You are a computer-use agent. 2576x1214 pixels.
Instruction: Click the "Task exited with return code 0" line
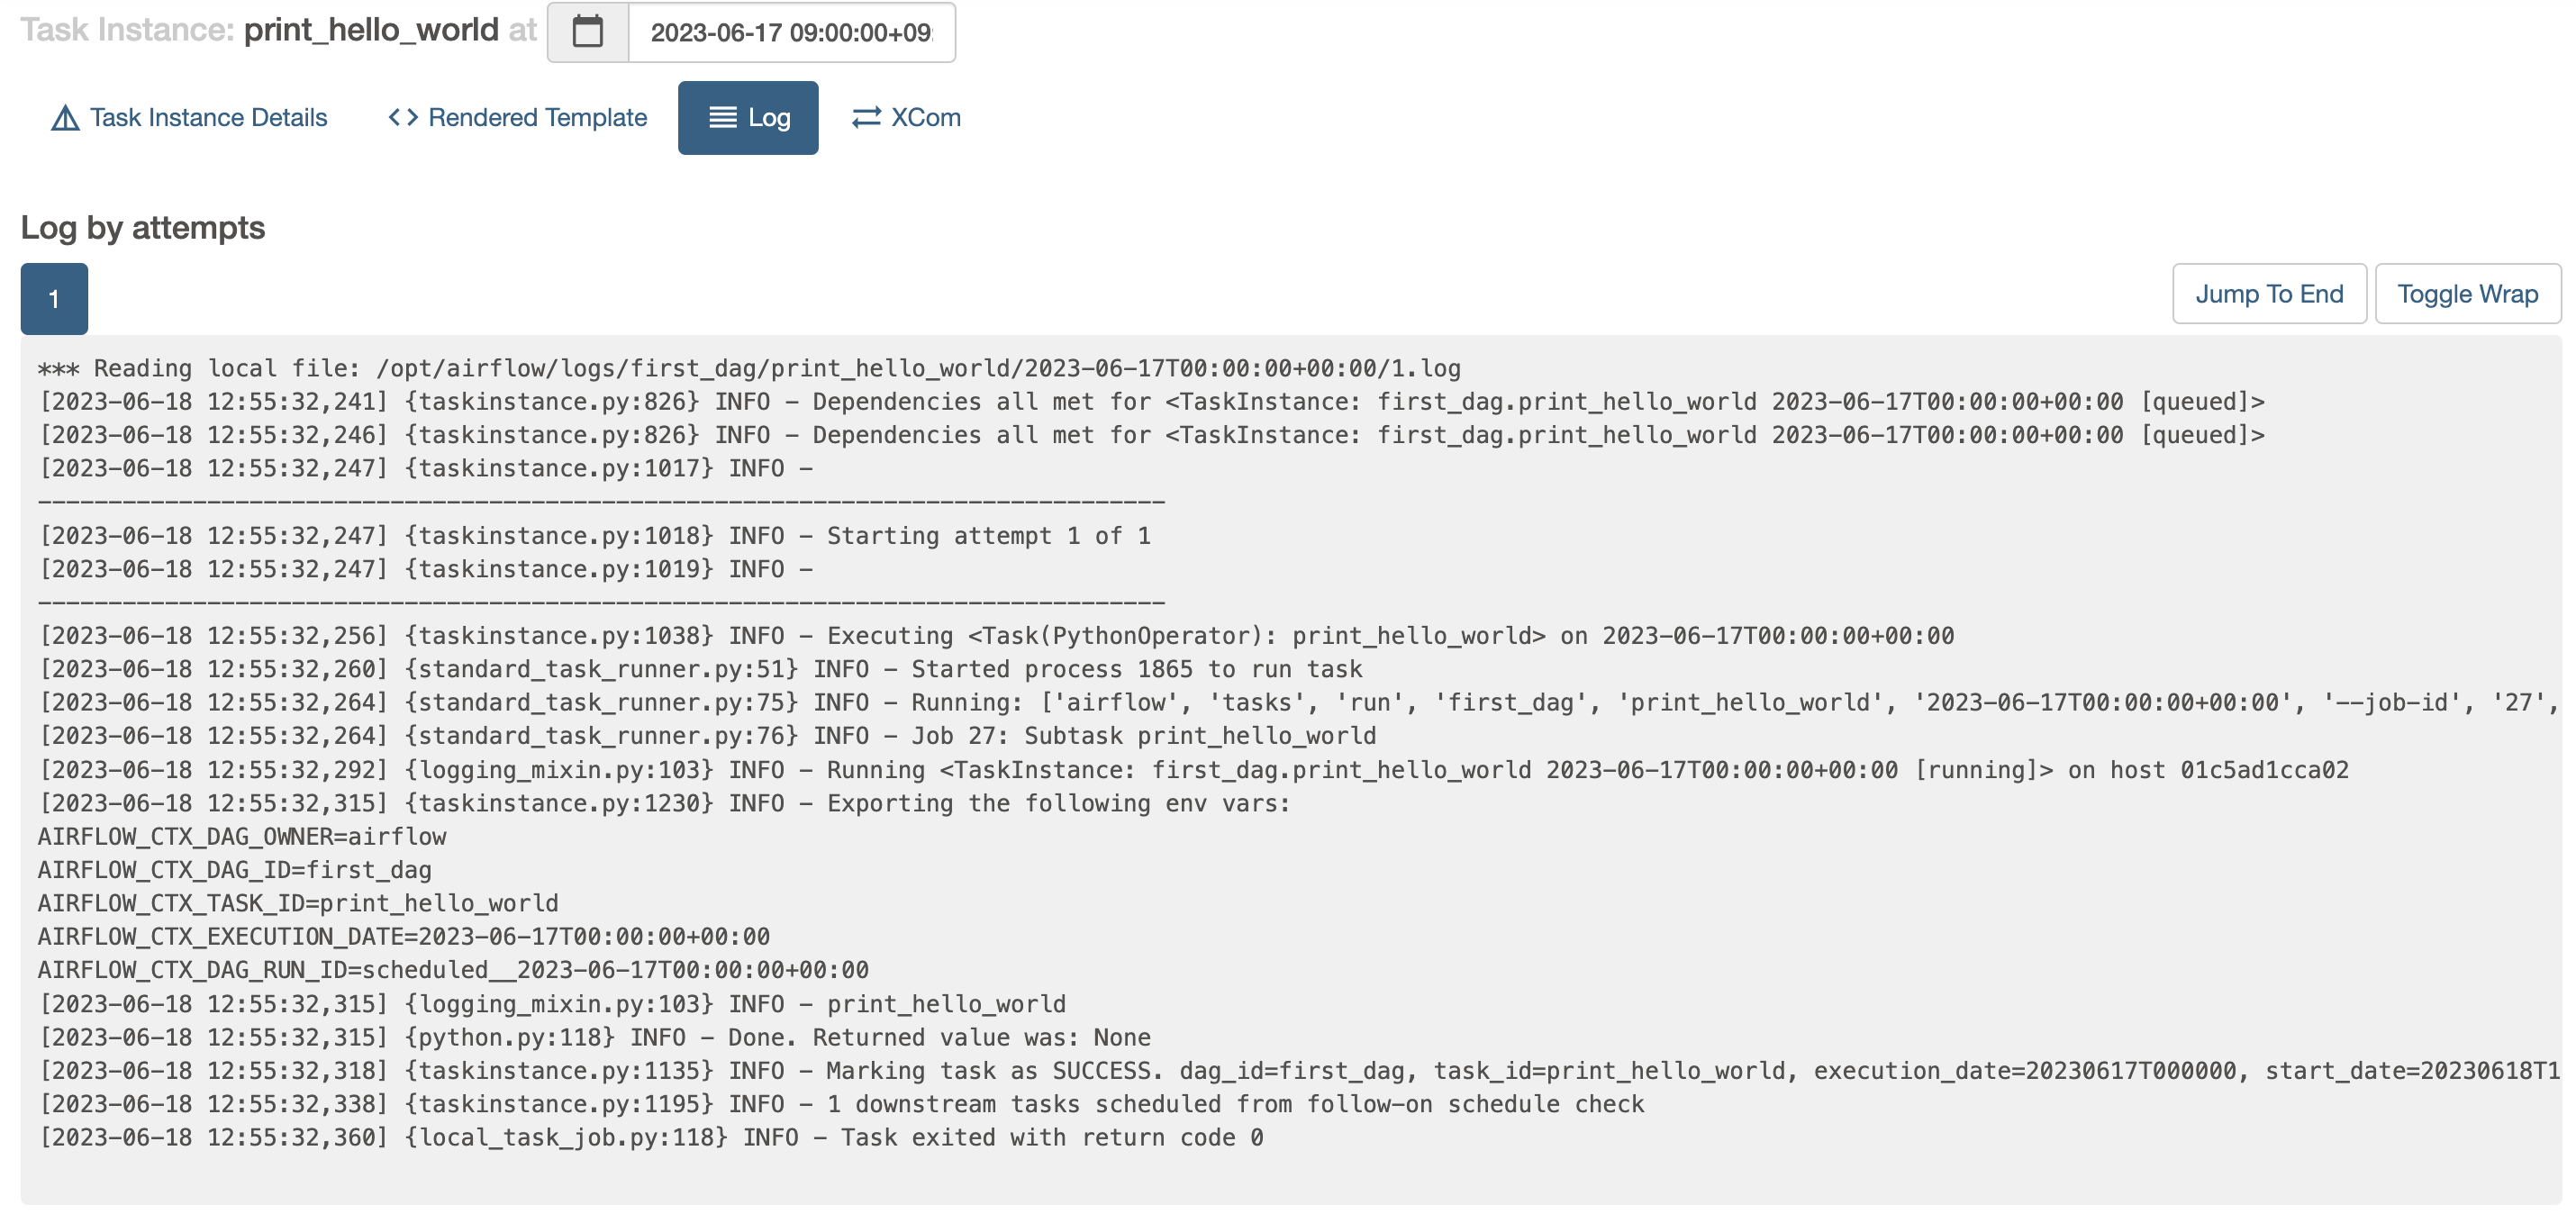[651, 1138]
